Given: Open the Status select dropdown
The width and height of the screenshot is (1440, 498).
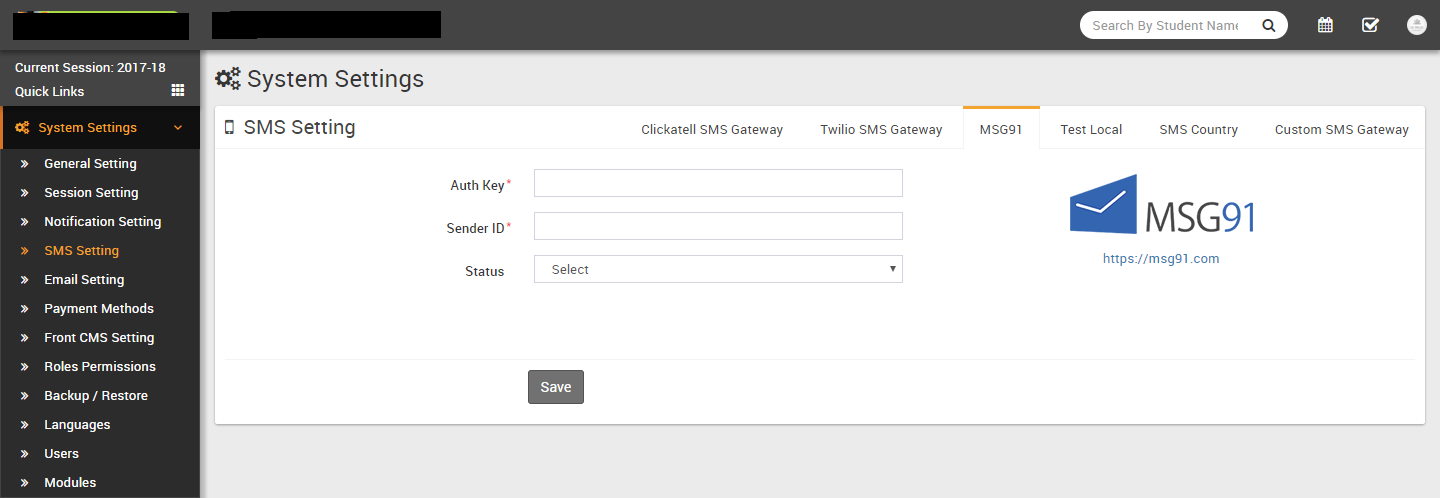Looking at the screenshot, I should click(x=718, y=269).
